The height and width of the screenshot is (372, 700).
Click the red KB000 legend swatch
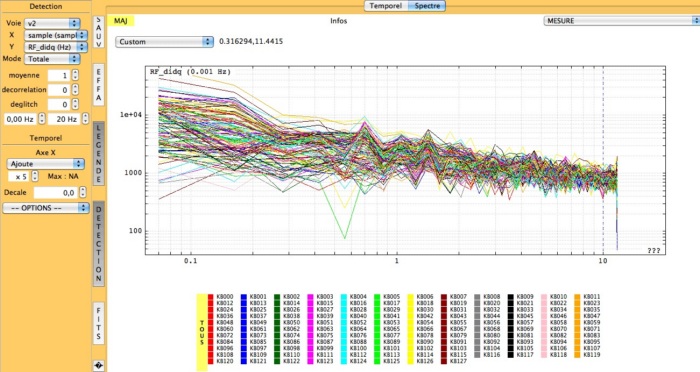[211, 297]
